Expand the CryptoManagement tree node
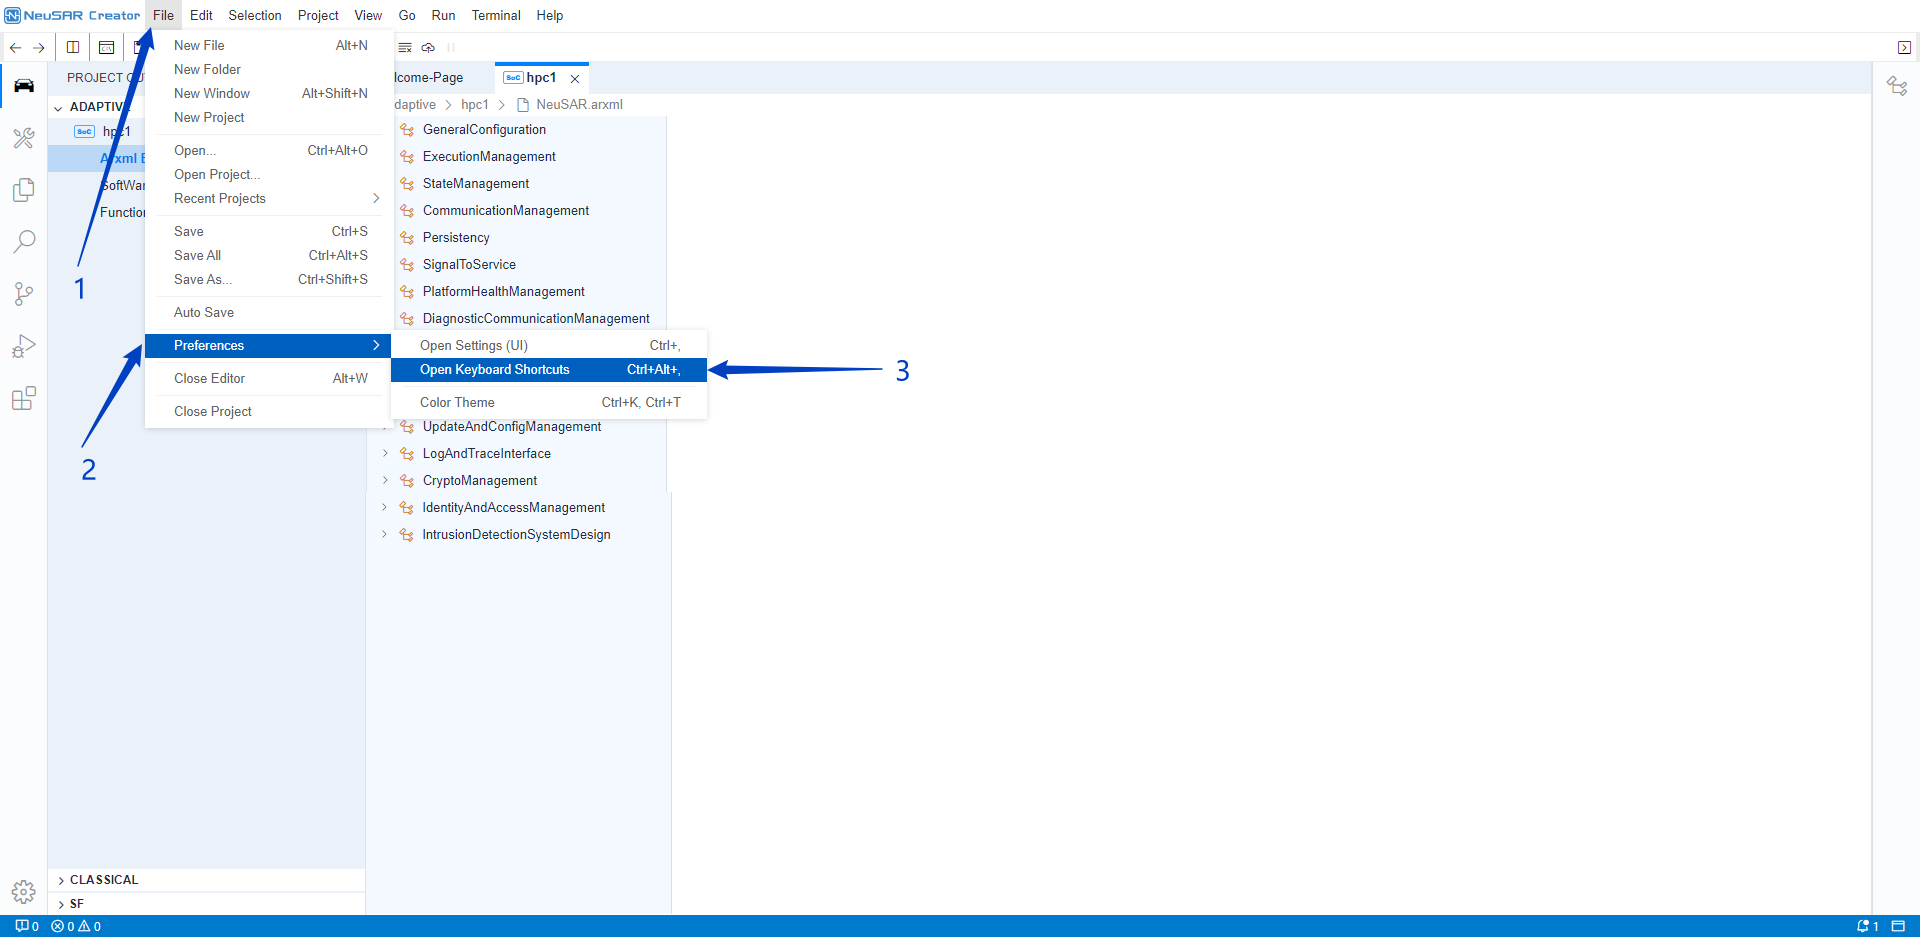 tap(385, 480)
